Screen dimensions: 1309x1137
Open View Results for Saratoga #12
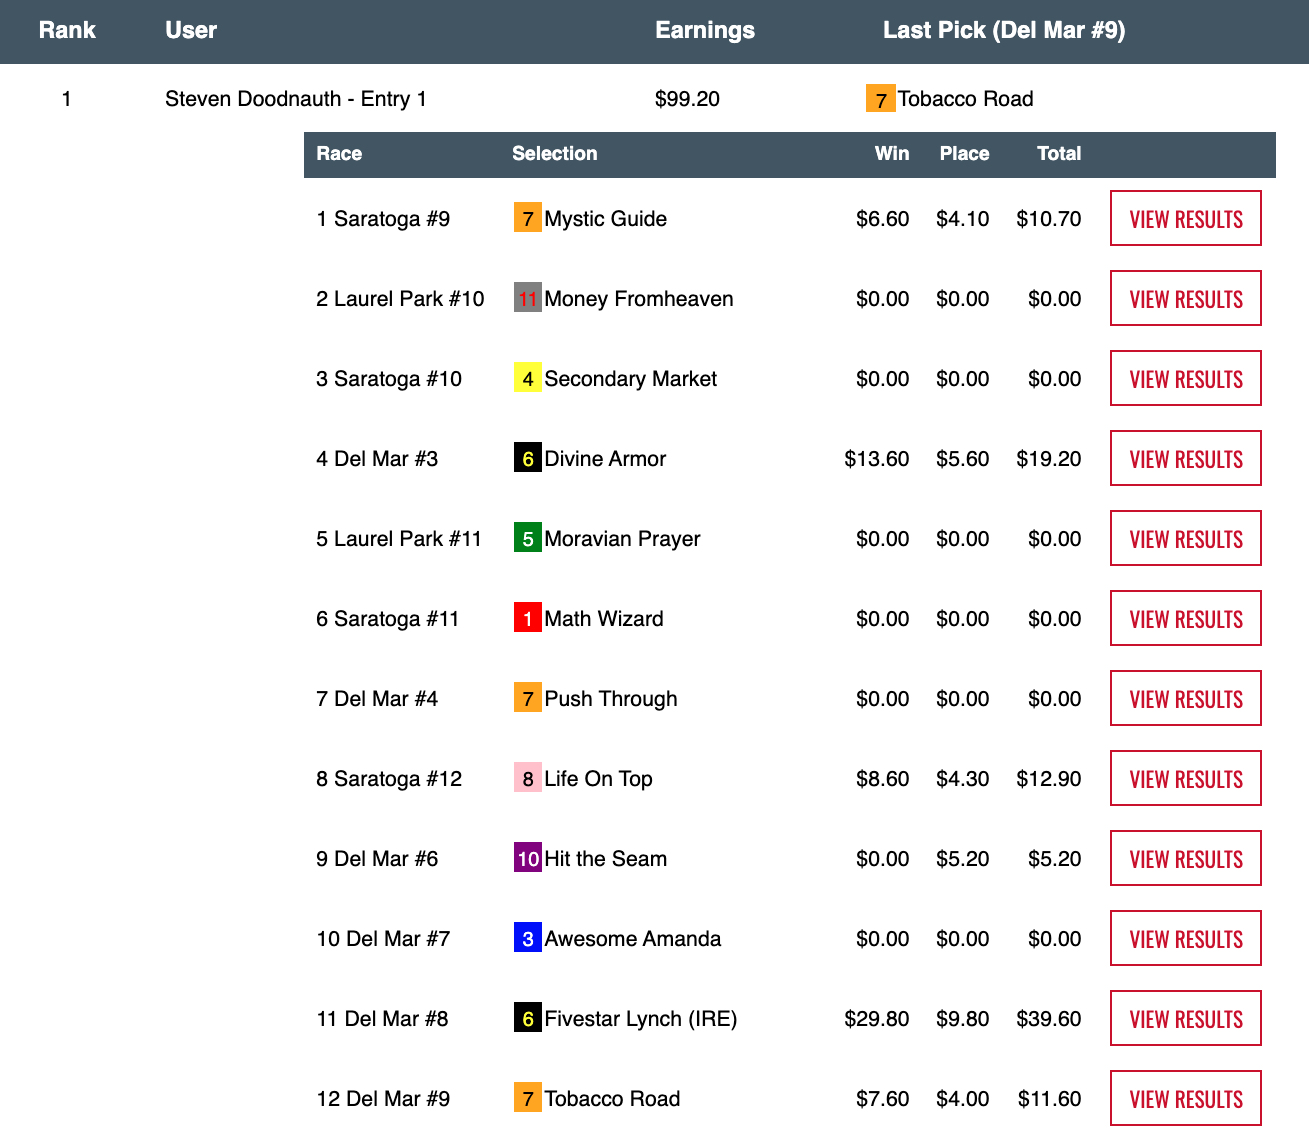point(1185,778)
